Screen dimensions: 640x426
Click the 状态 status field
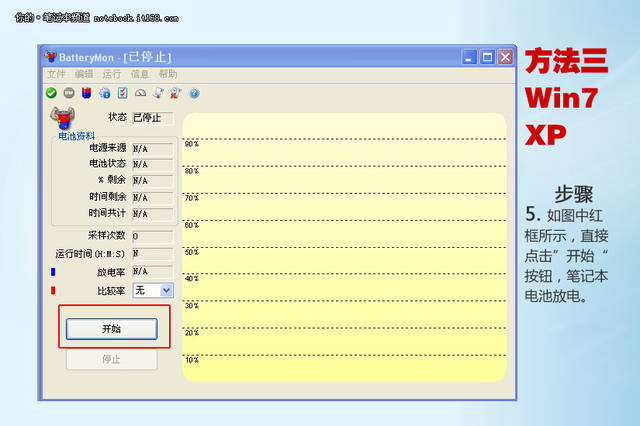click(x=153, y=118)
